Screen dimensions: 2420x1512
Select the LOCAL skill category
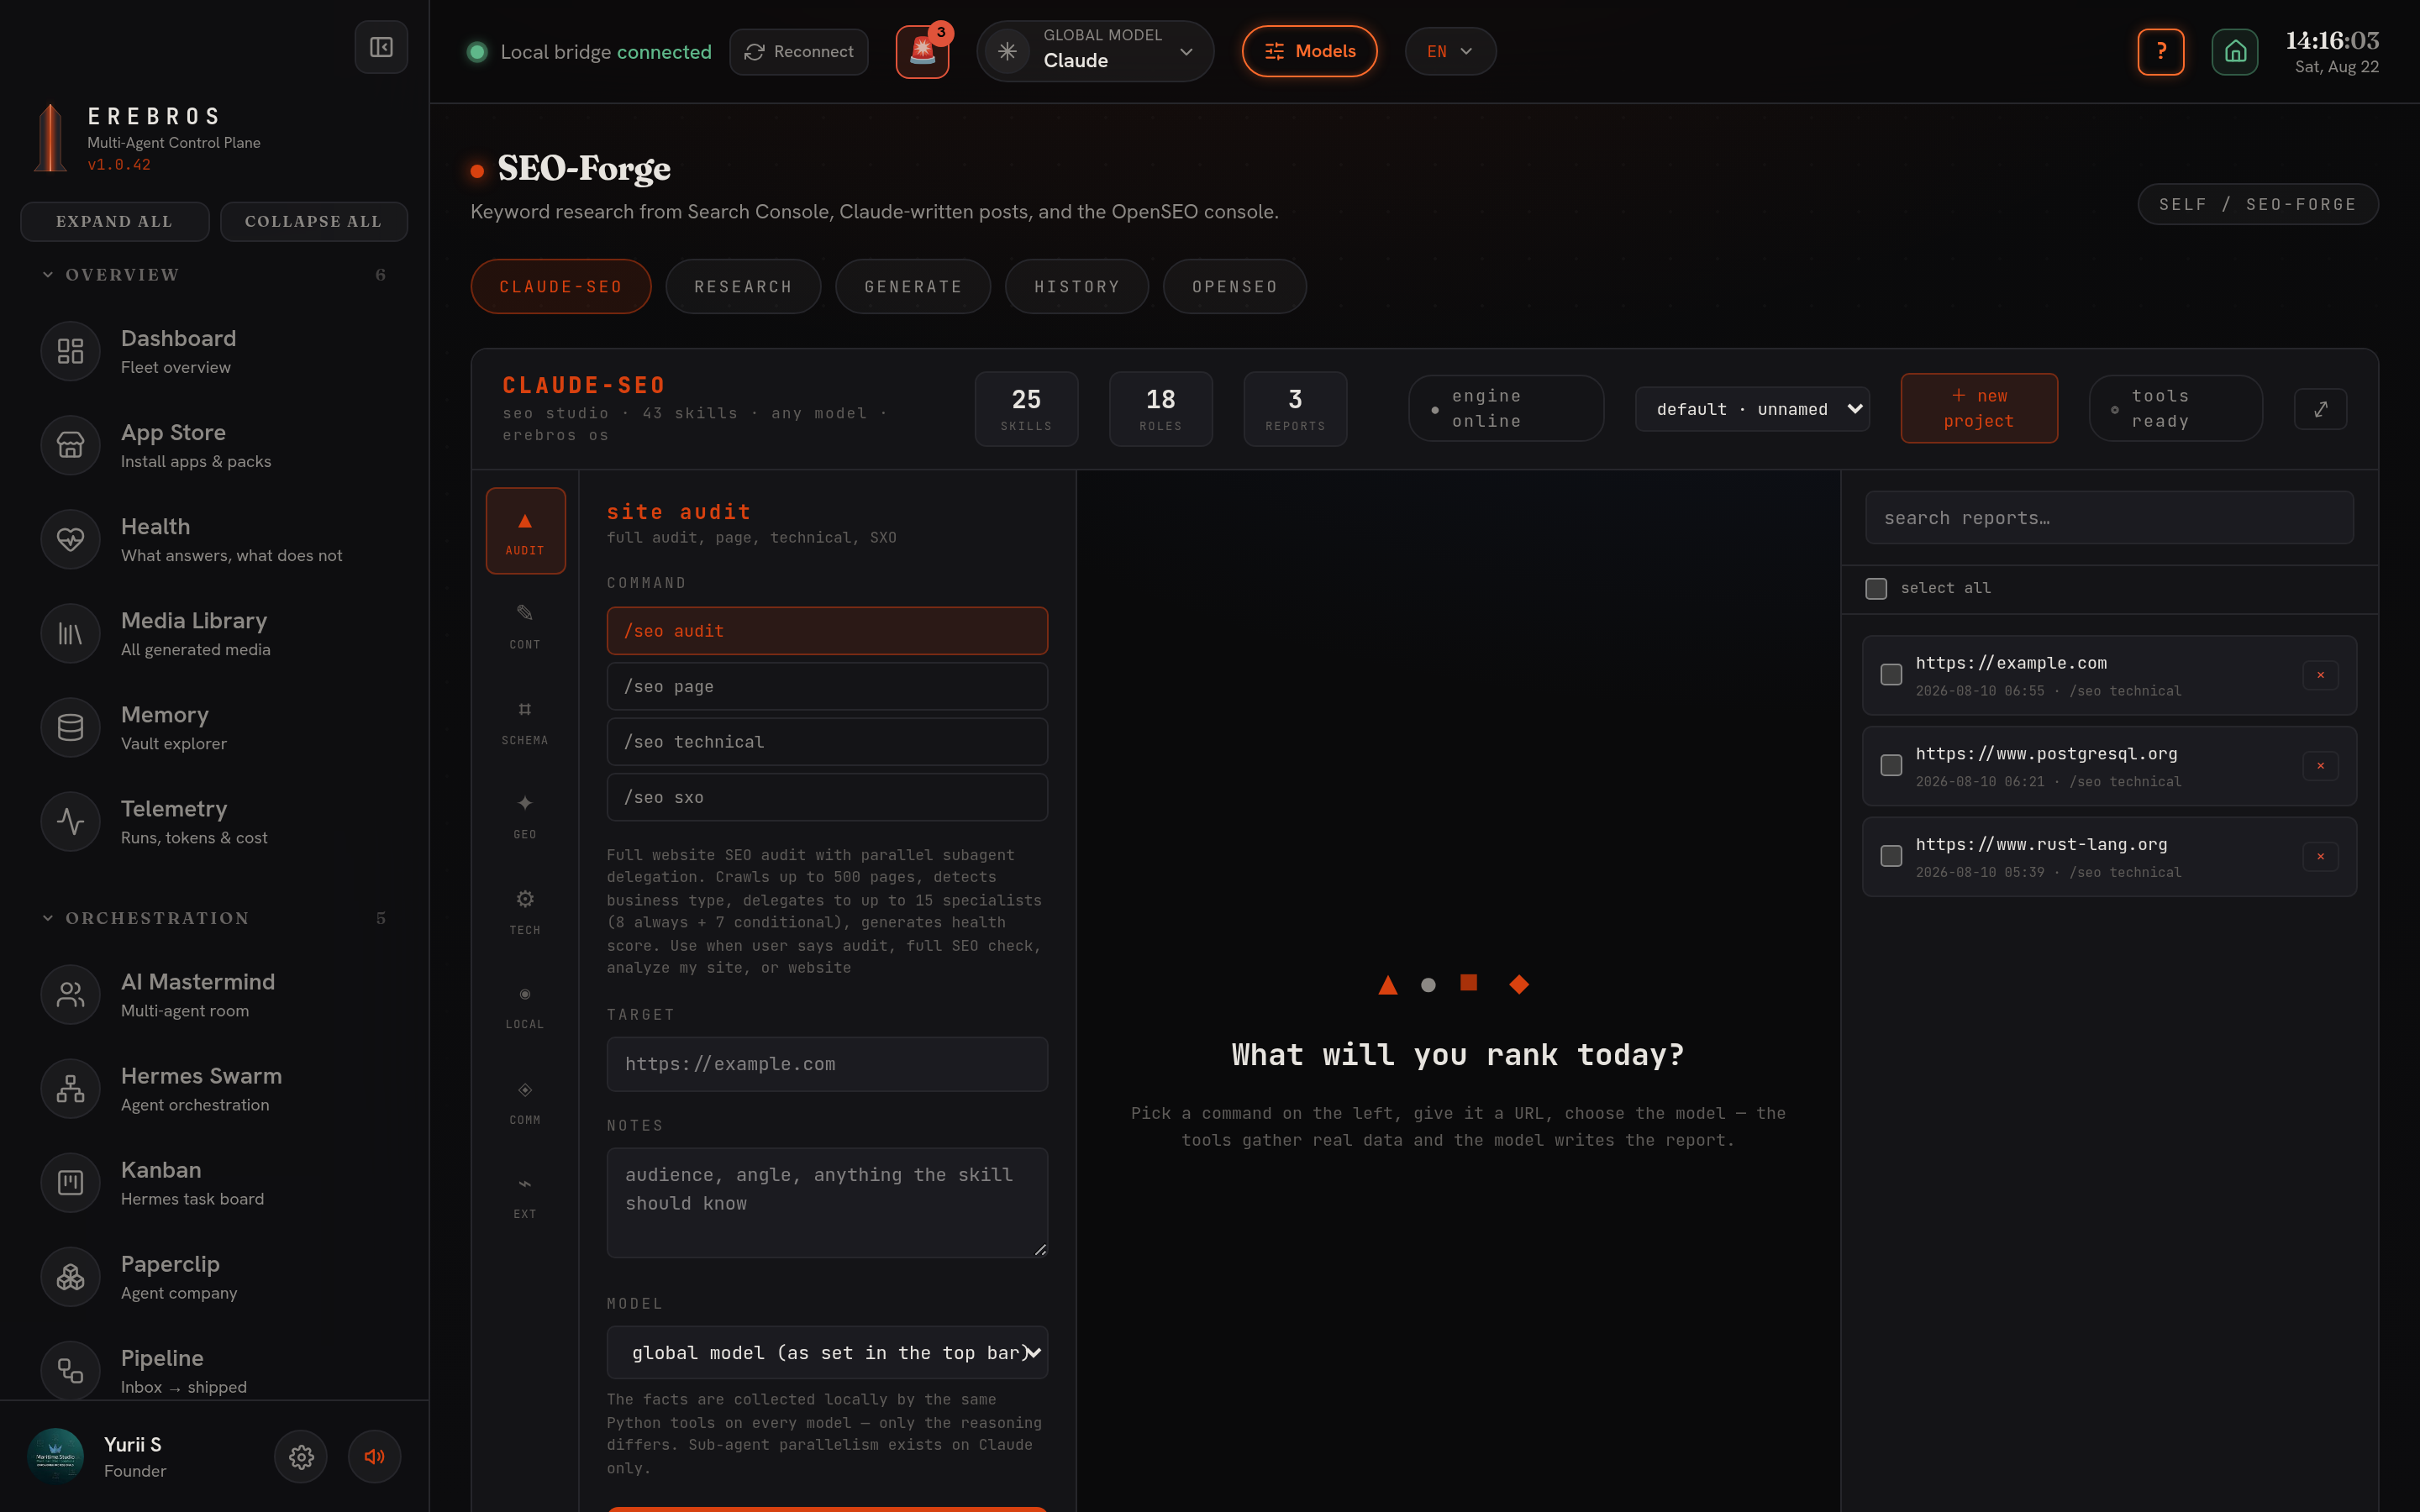click(525, 1006)
